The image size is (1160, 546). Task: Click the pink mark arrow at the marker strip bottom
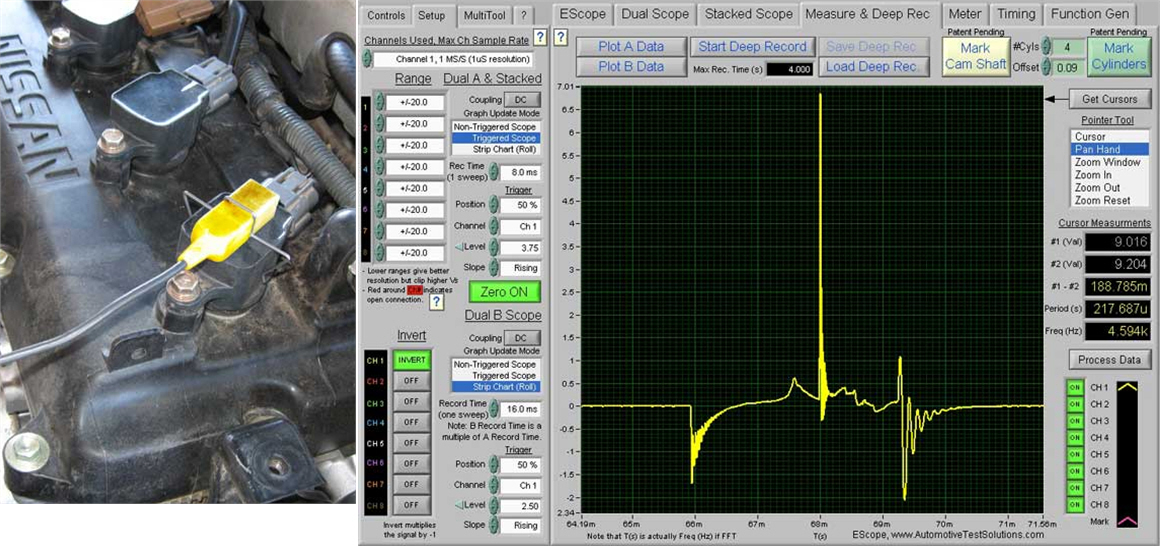coord(1126,521)
